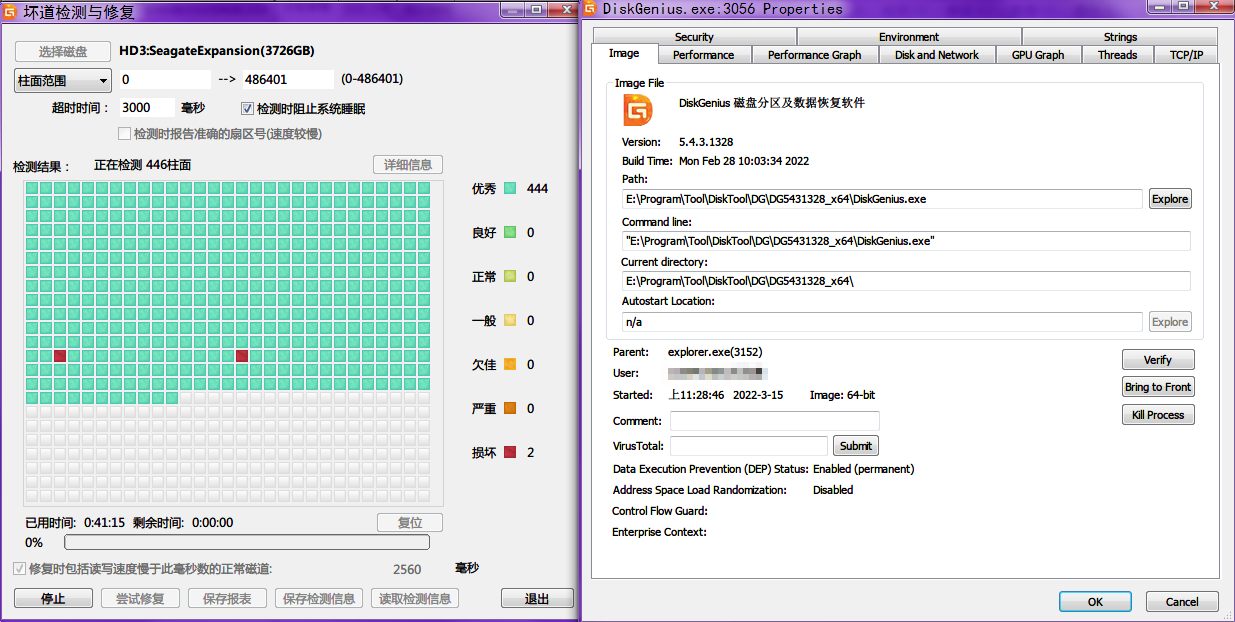The height and width of the screenshot is (622, 1235).
Task: Click Cancel in the Properties window
Action: [1182, 601]
